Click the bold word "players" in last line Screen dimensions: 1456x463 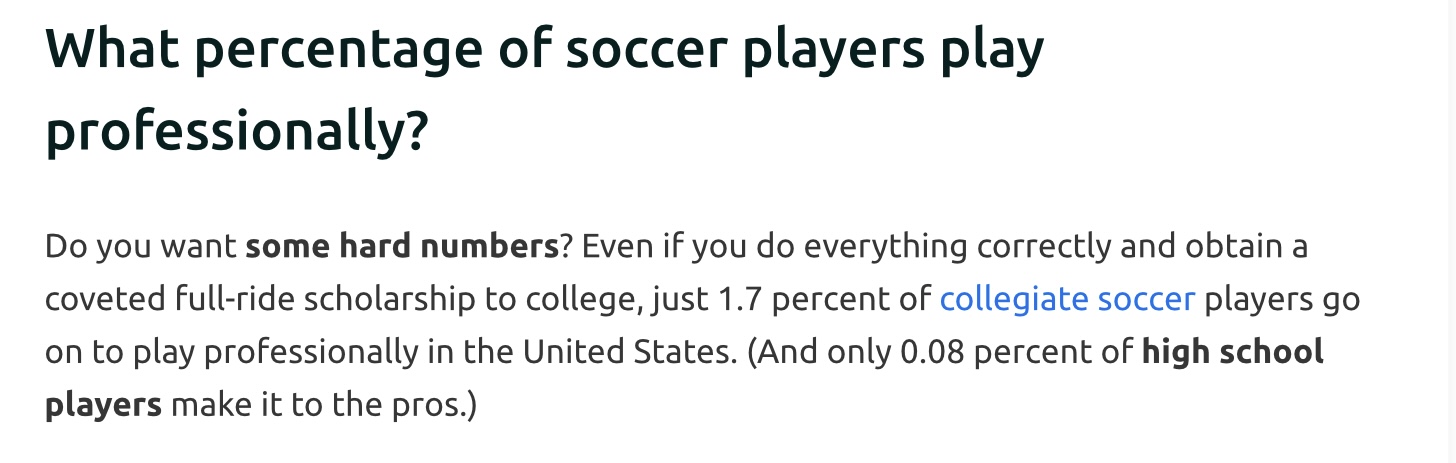(x=103, y=405)
